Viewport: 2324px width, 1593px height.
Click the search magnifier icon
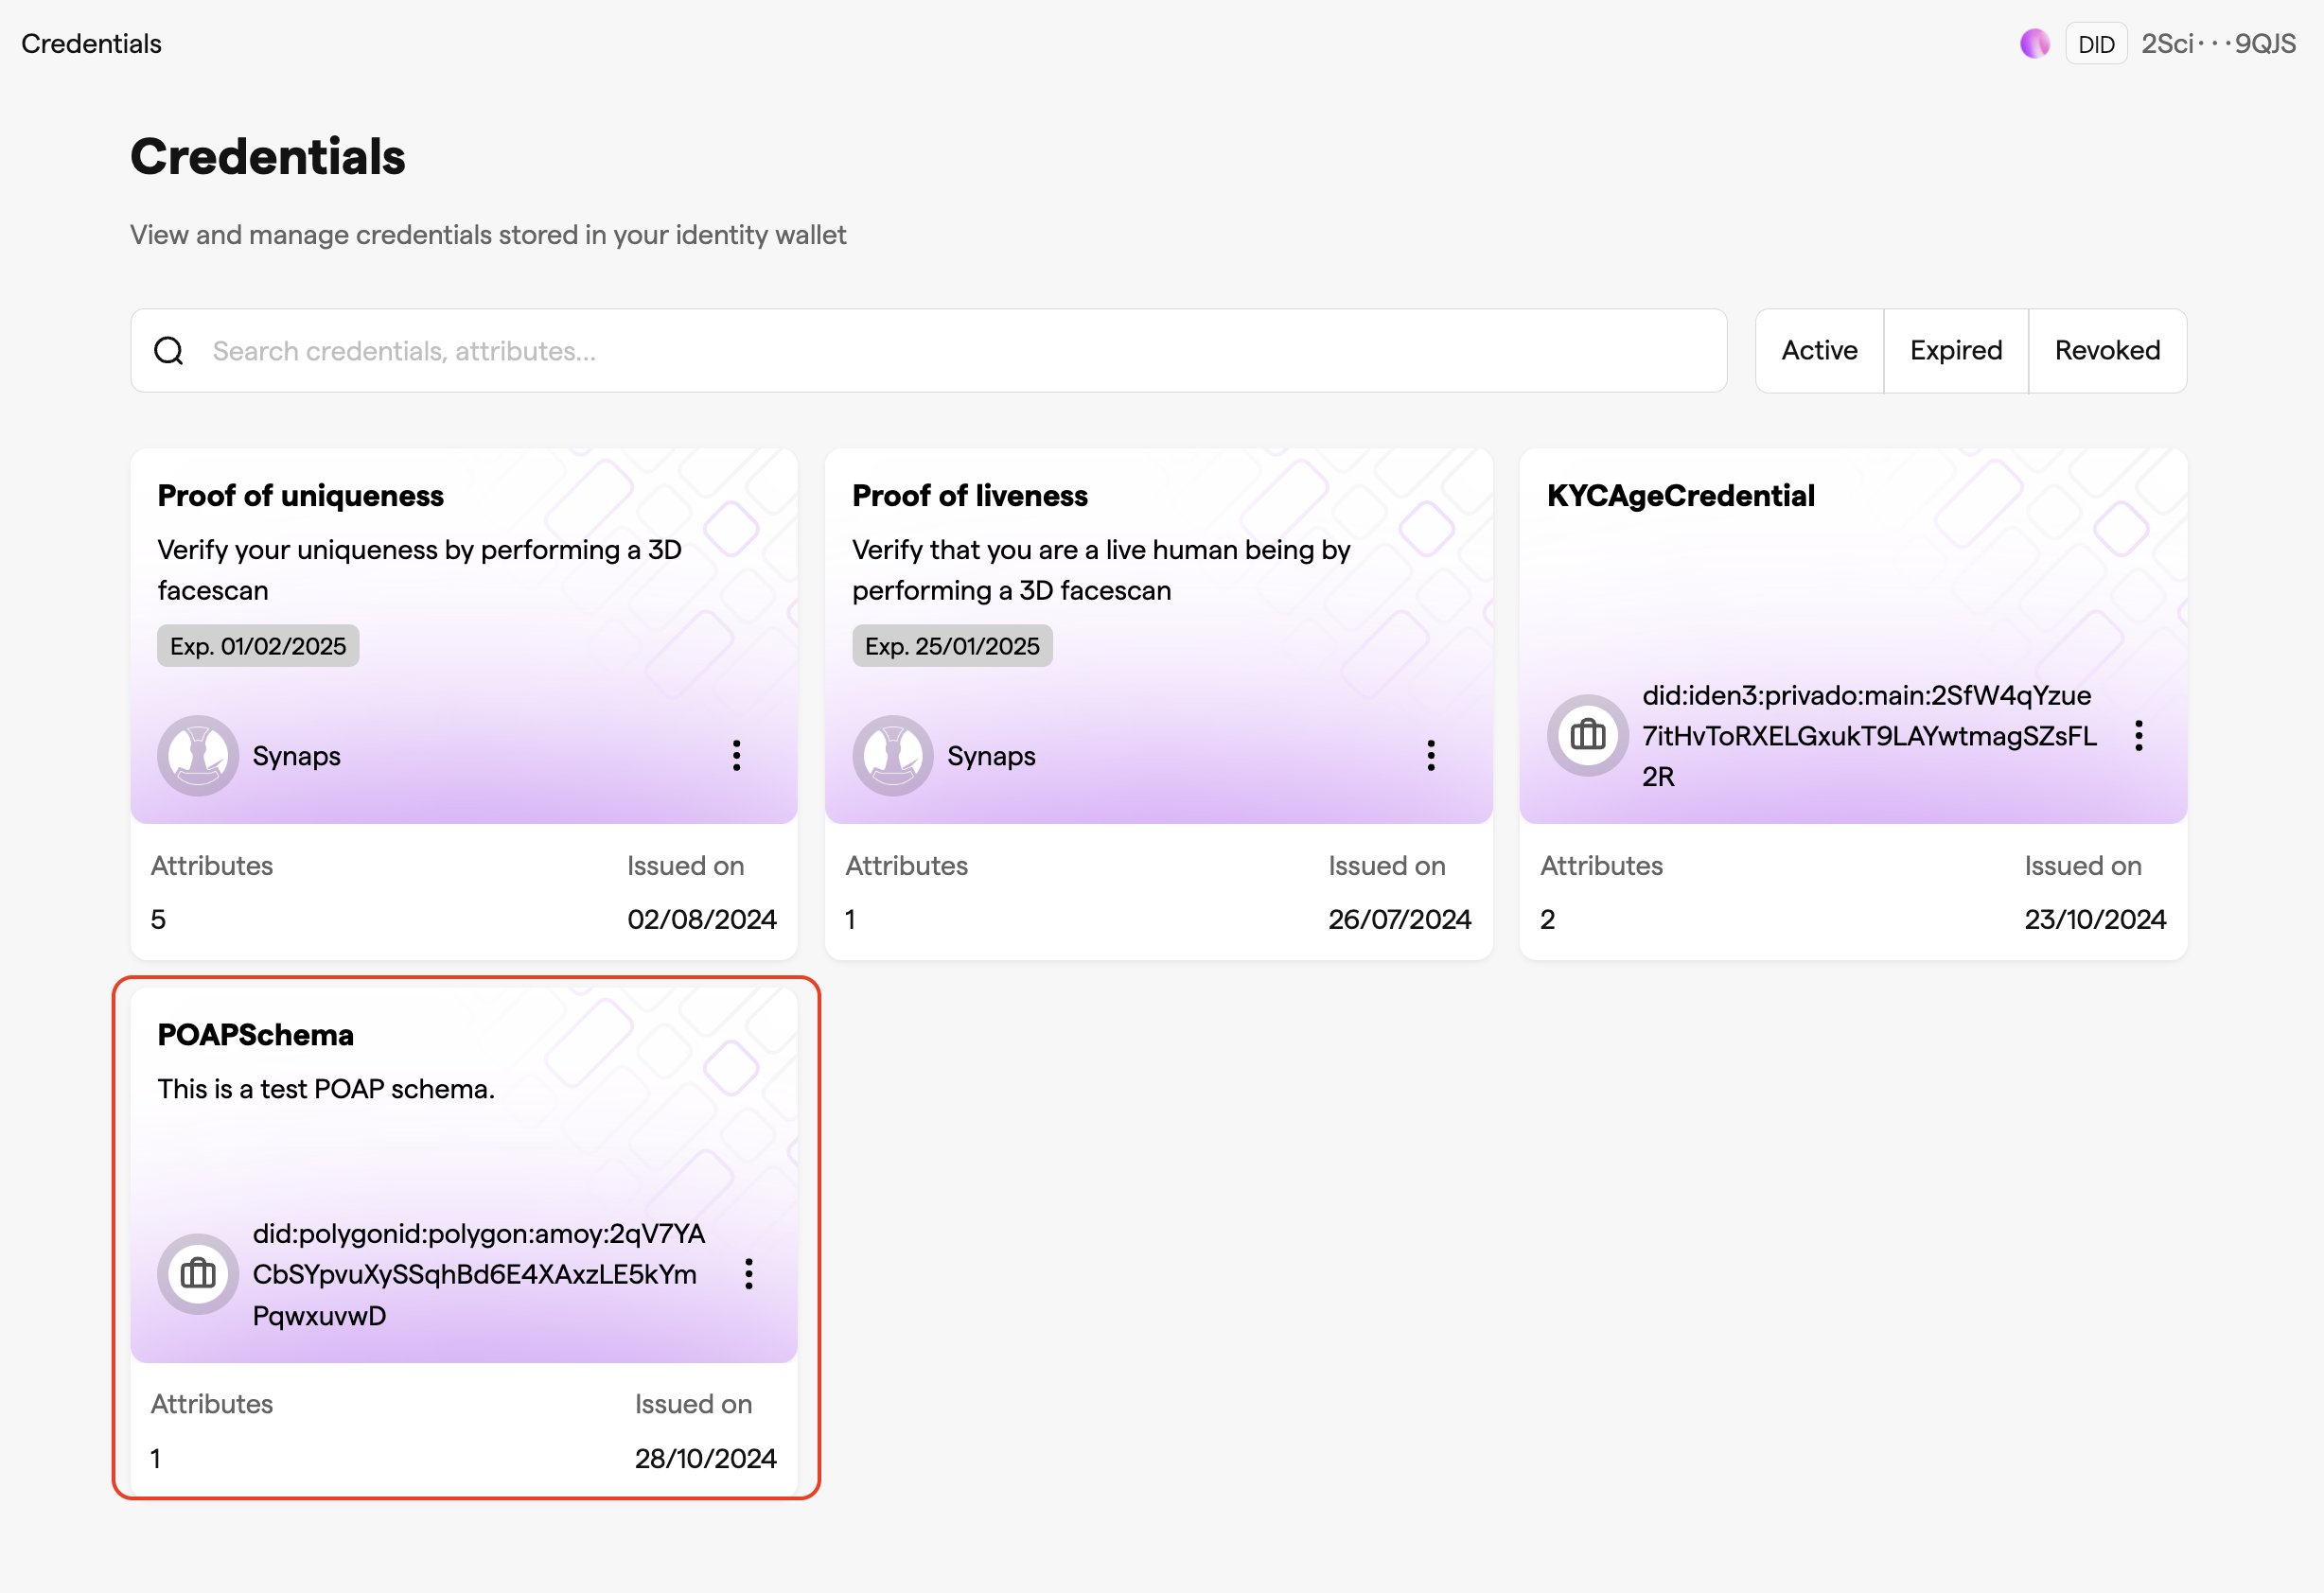[169, 351]
